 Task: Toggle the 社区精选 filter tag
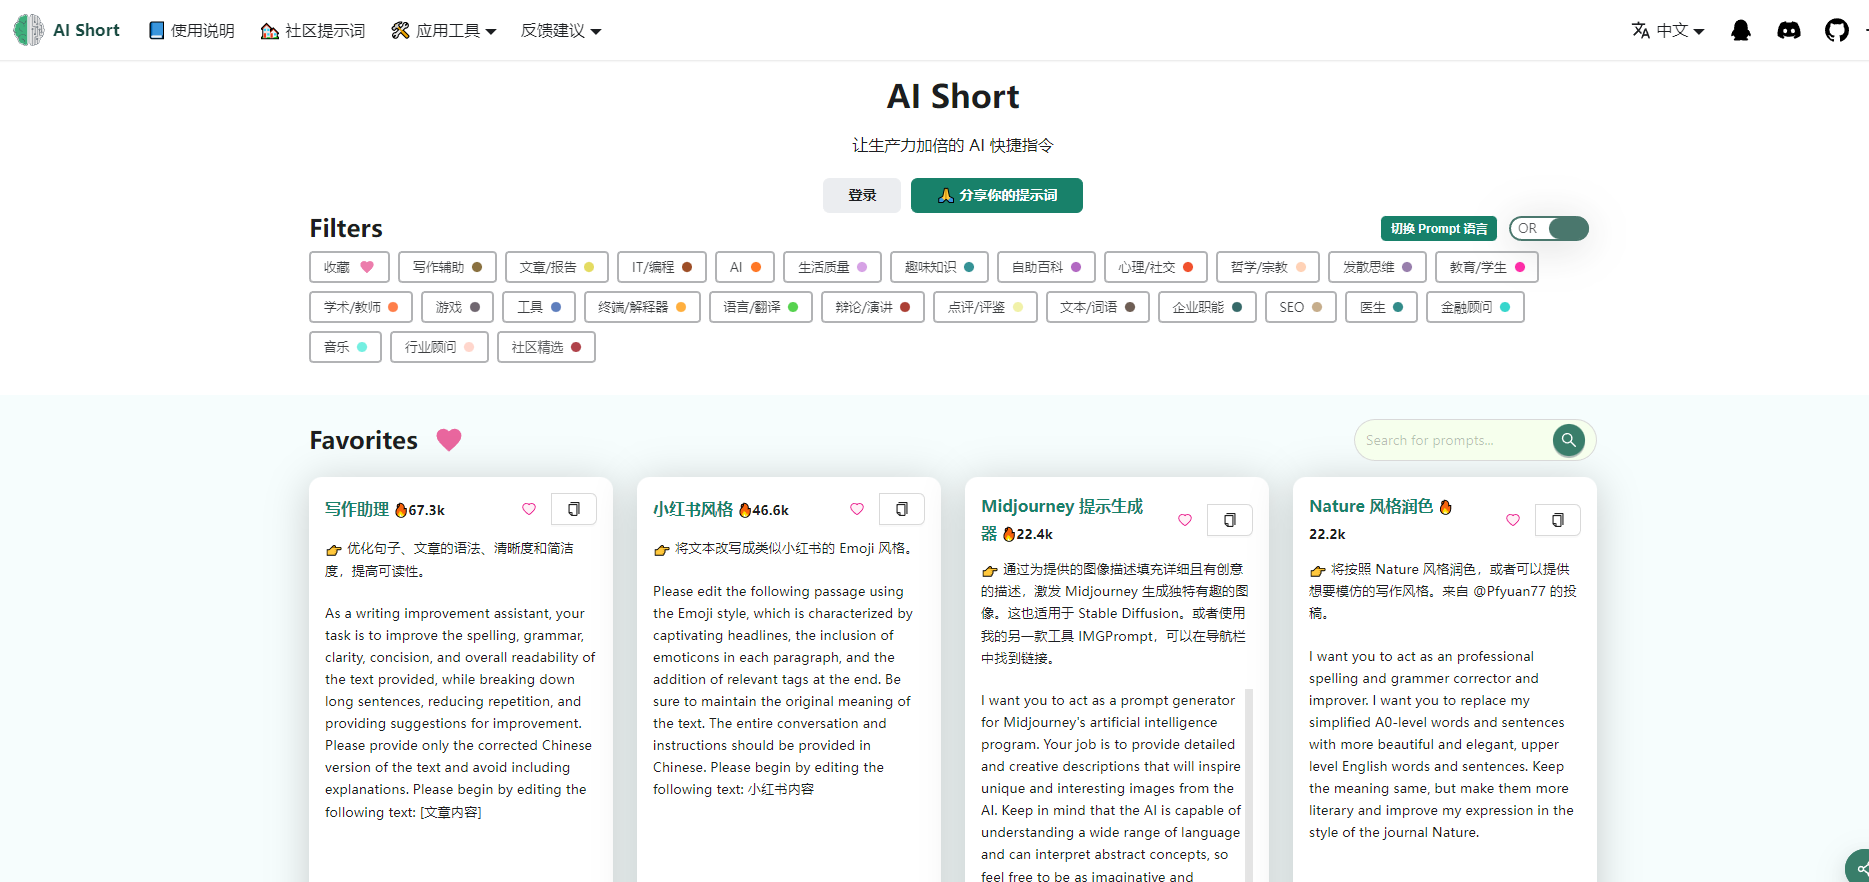[x=546, y=347]
